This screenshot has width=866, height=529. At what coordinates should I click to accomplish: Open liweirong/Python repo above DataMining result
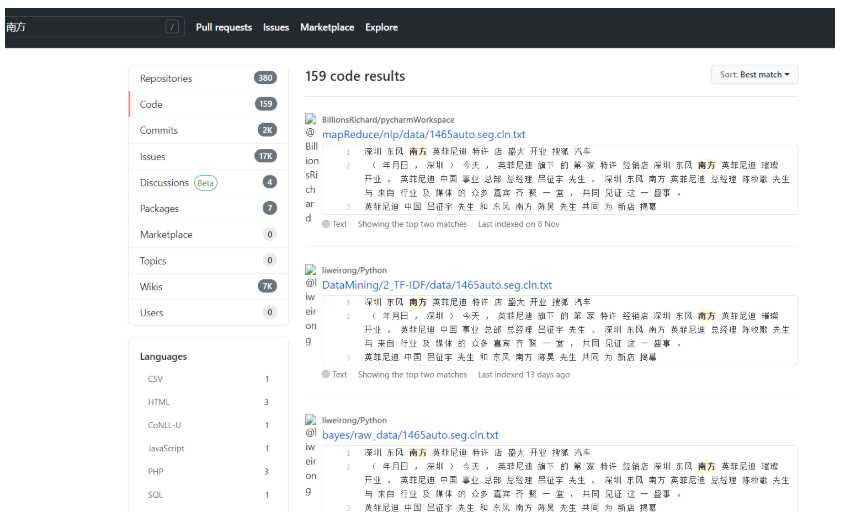tap(354, 270)
